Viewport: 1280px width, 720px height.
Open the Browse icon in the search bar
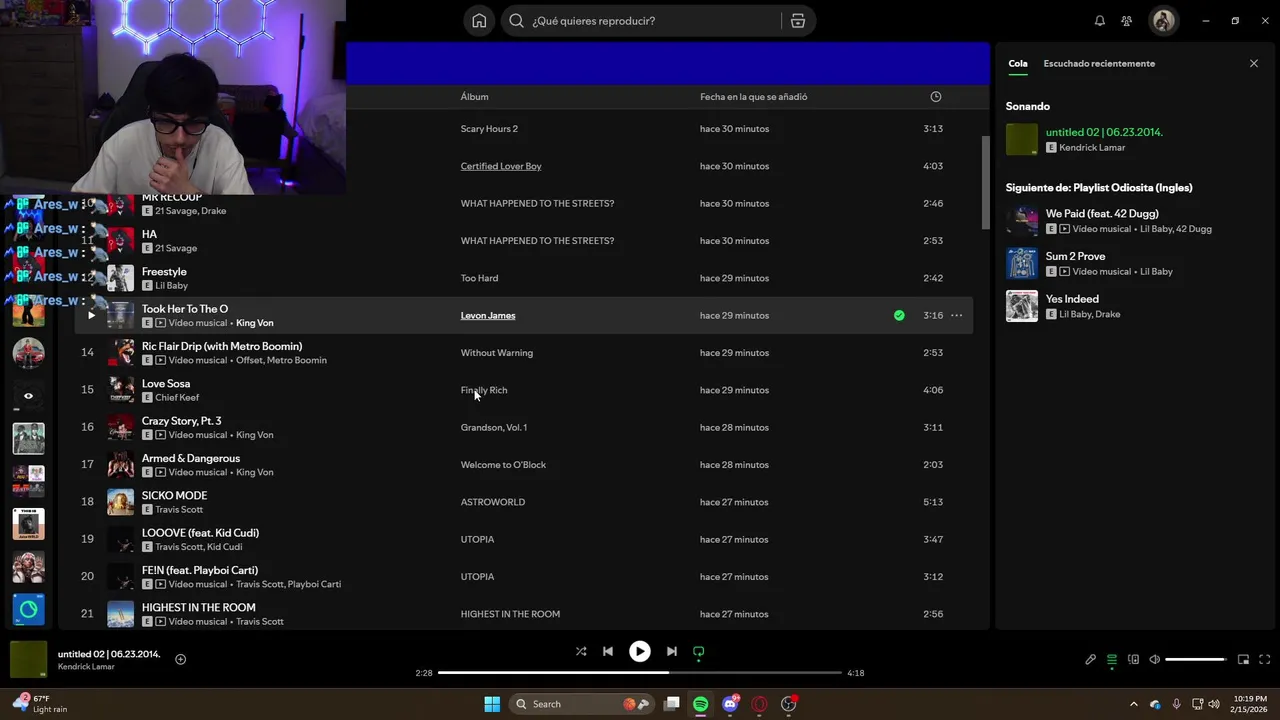pos(798,21)
